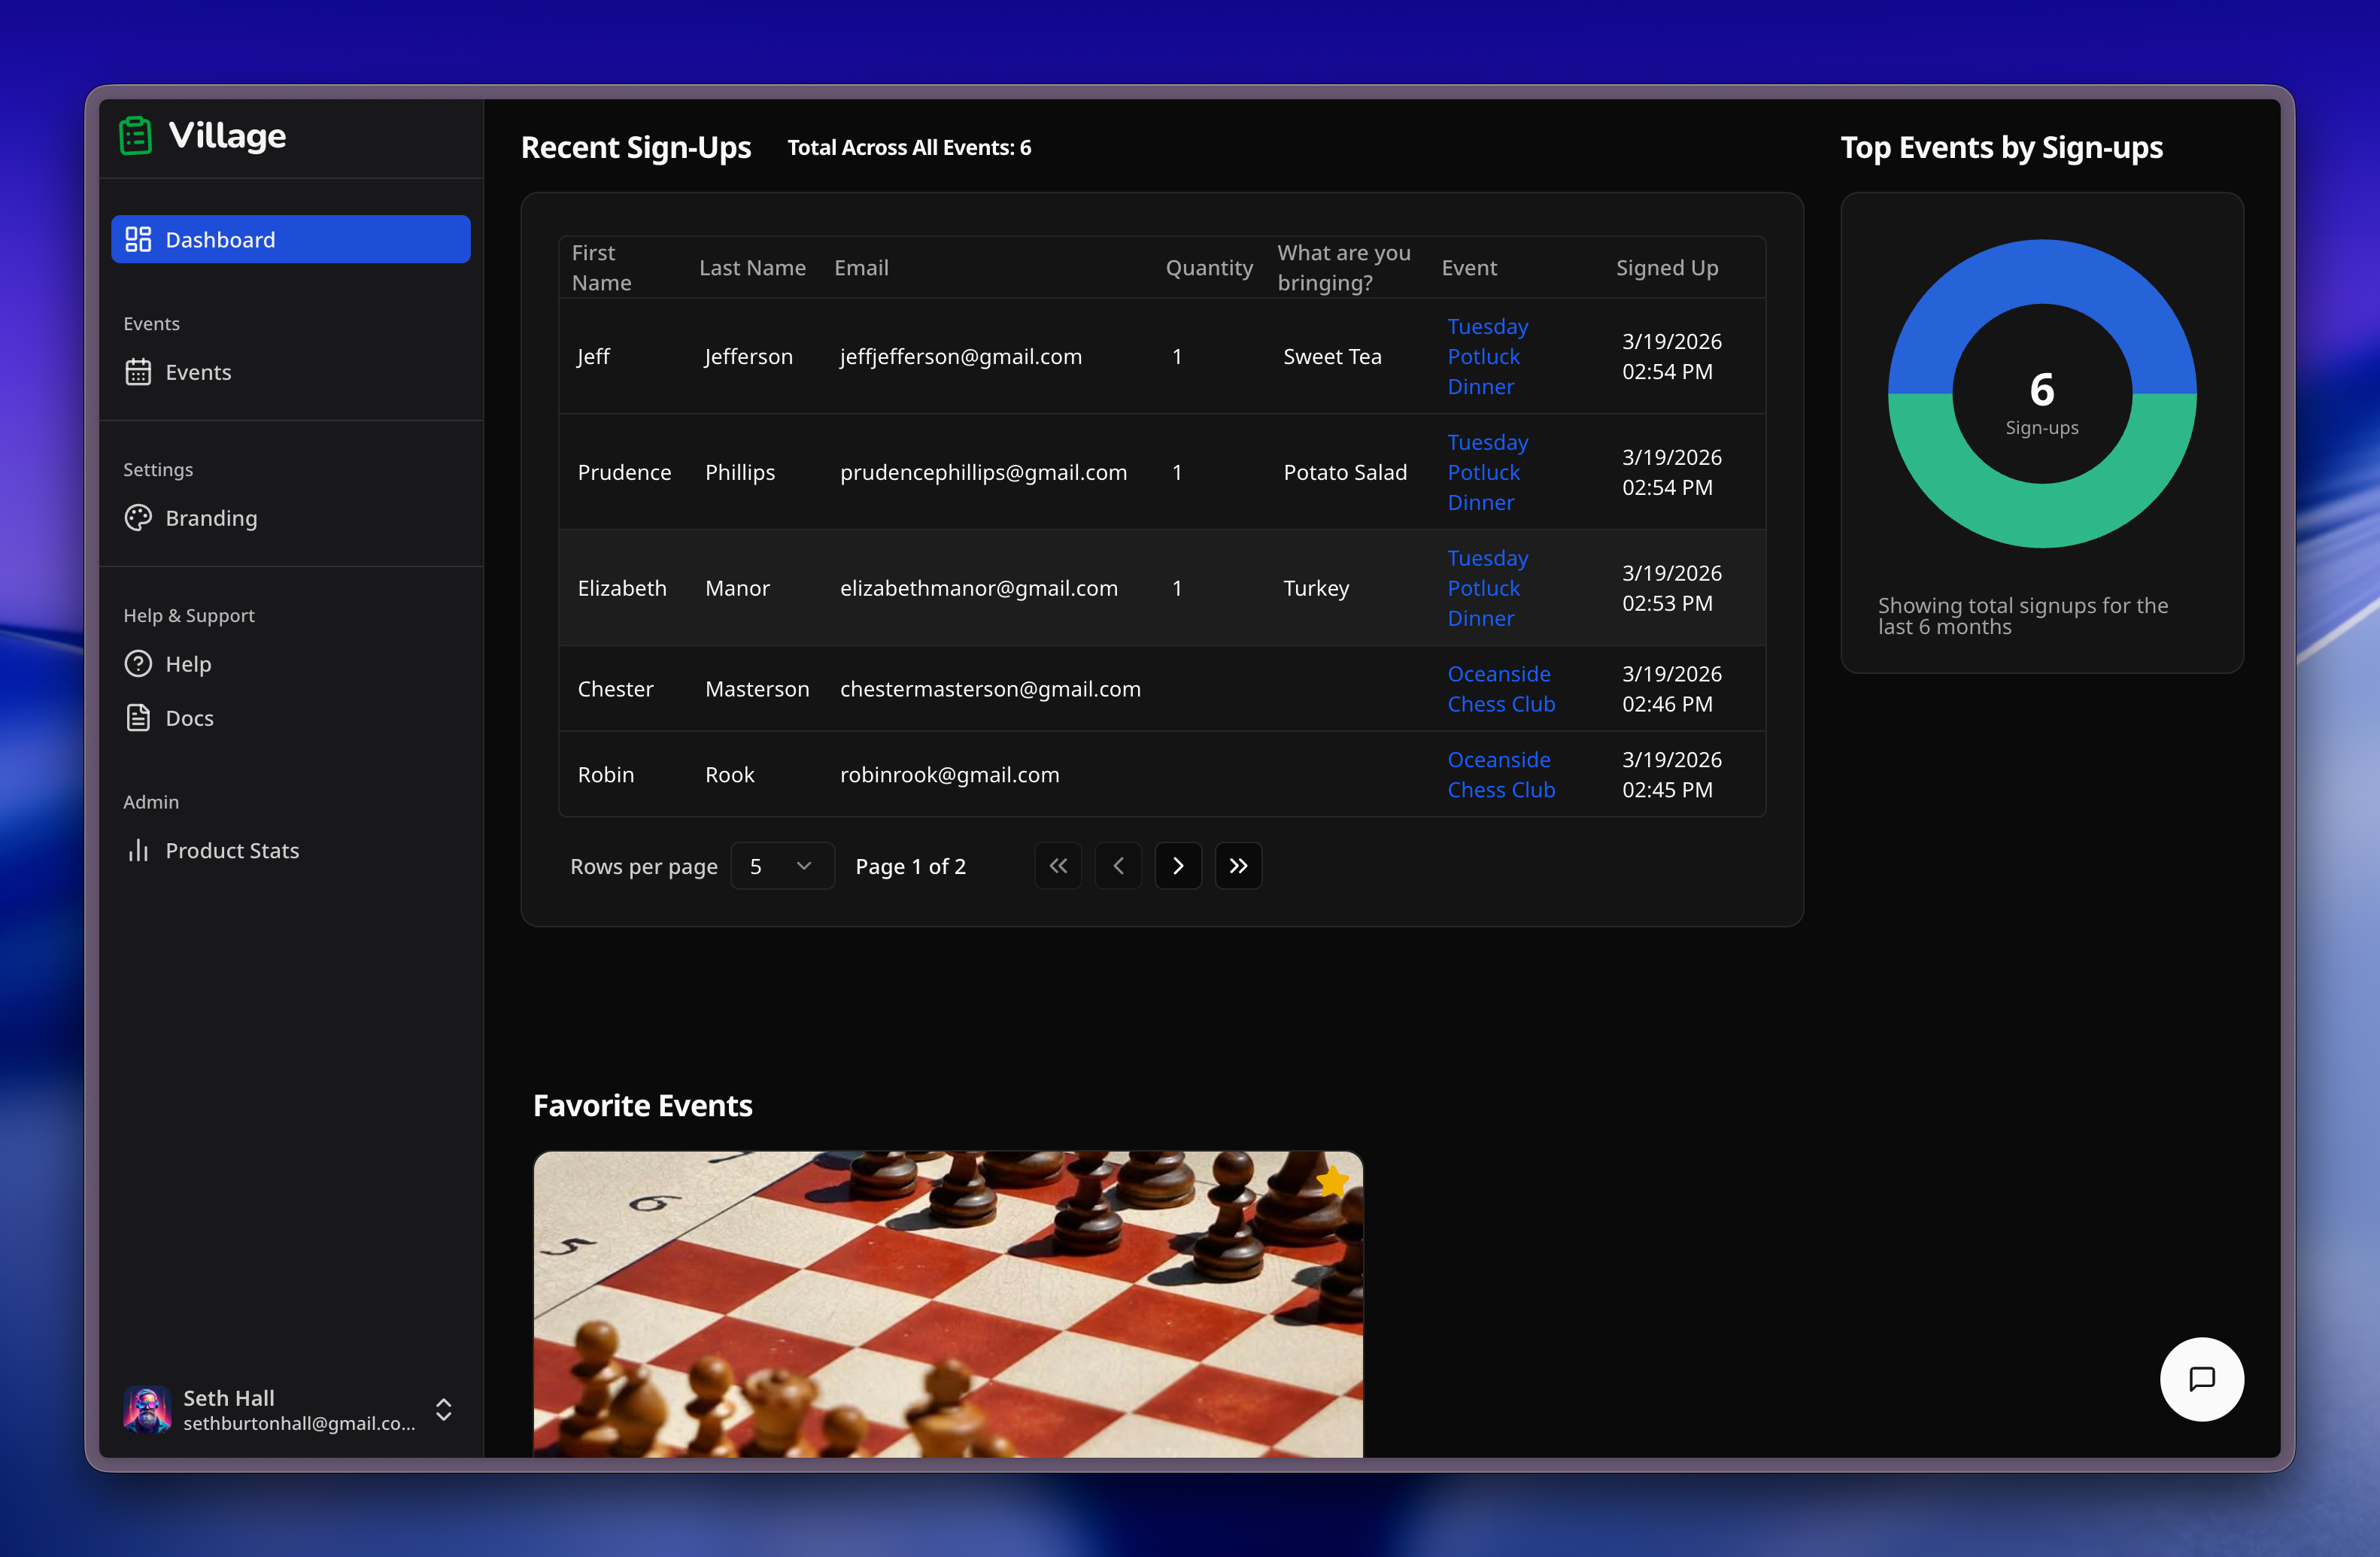Click Seth Hall's profile avatar

(147, 1409)
